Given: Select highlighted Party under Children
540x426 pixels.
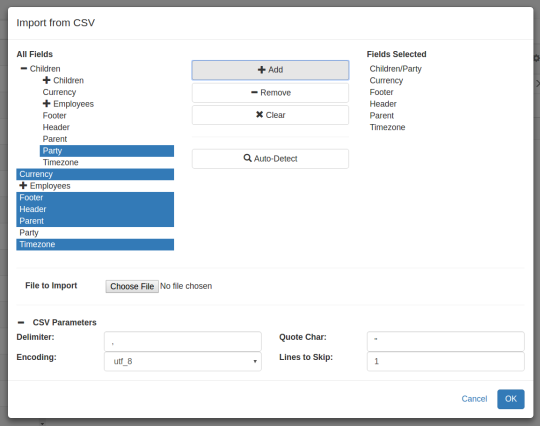Looking at the screenshot, I should point(107,151).
